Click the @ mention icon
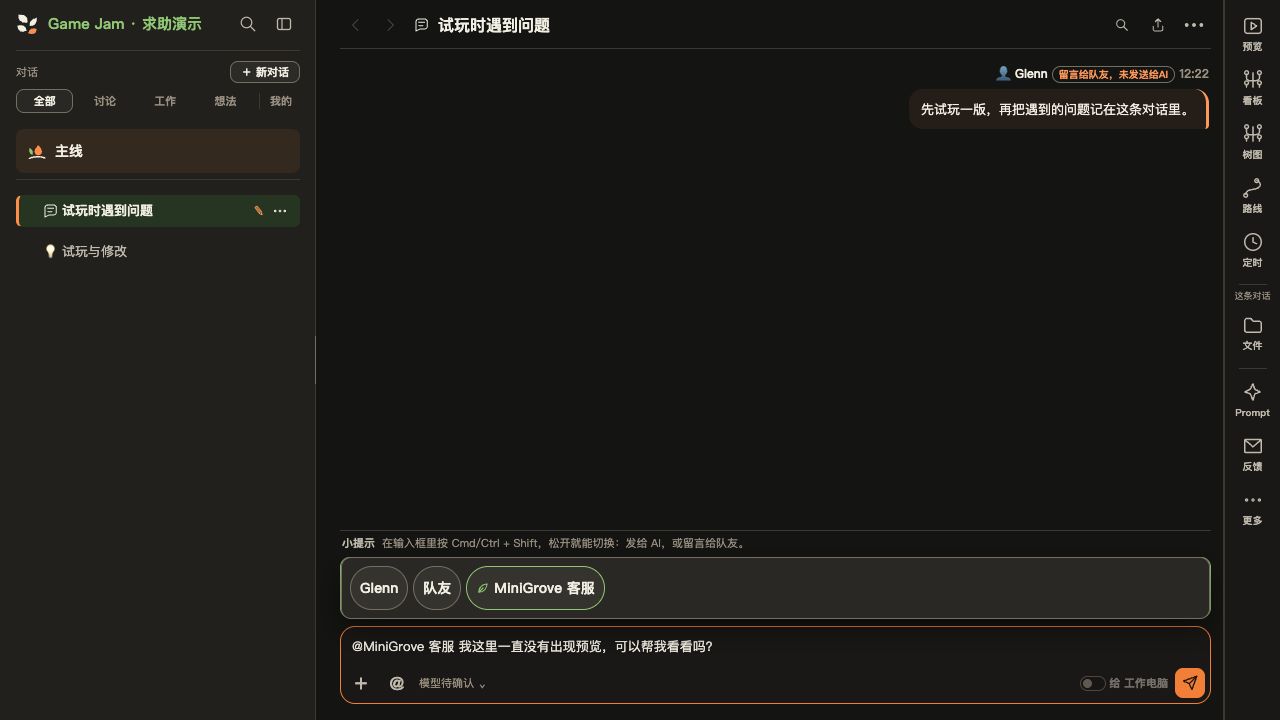The image size is (1280, 720). coord(397,683)
